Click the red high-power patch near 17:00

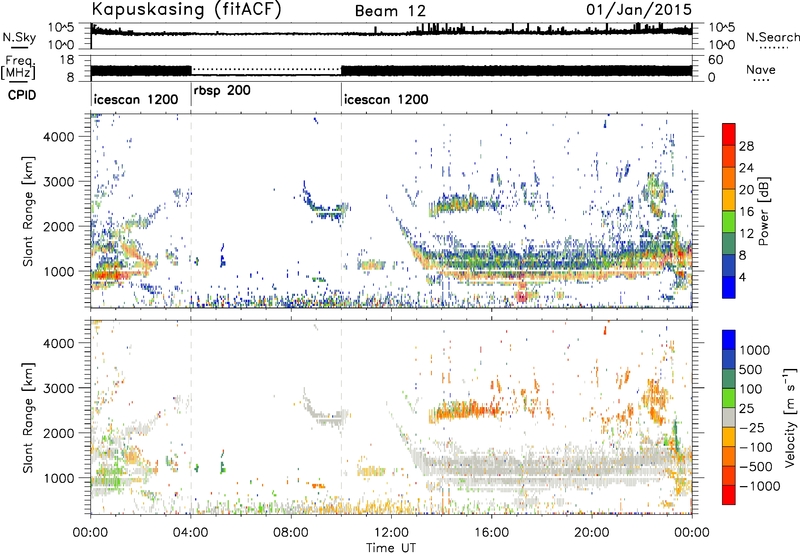coord(521,296)
